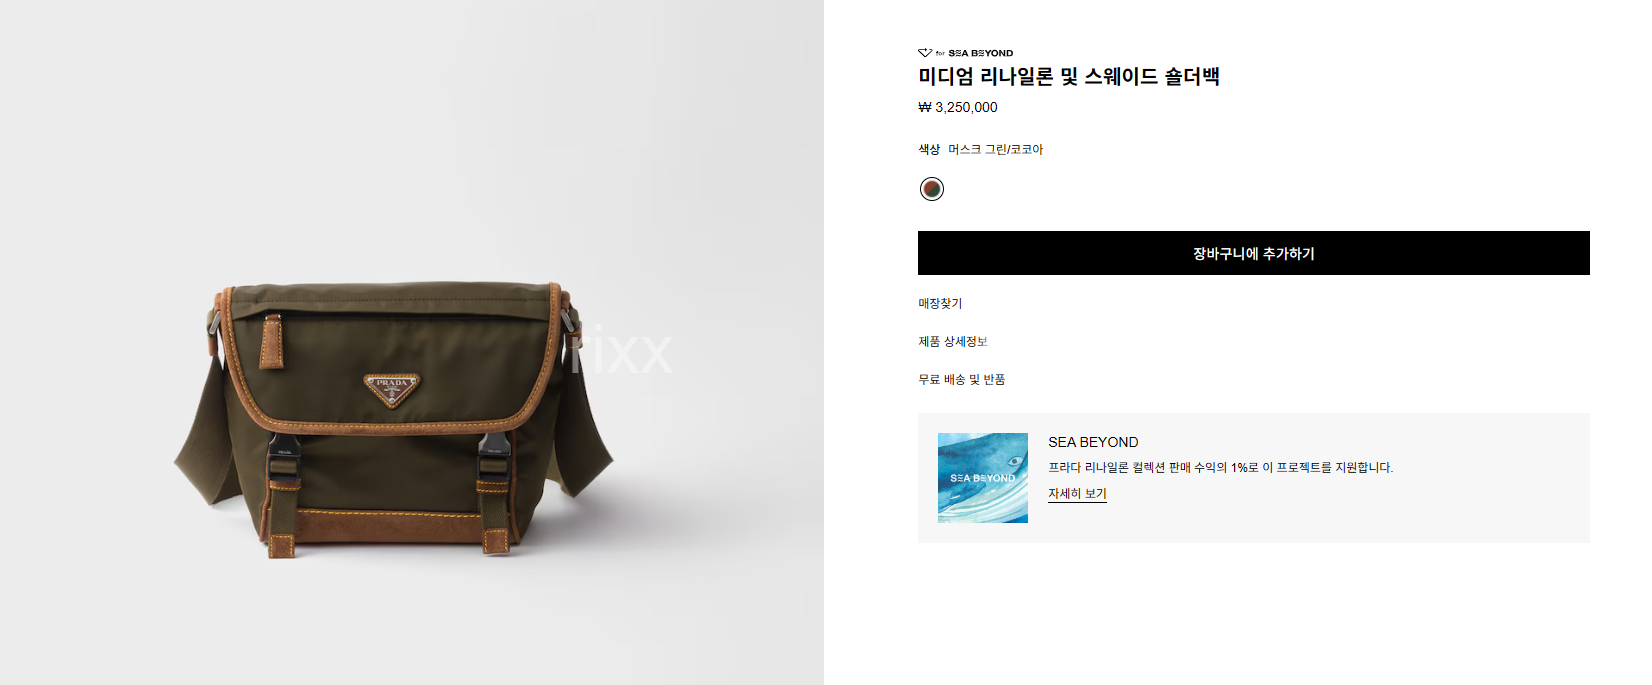Click the SEA BEYOND heading in the info banner

tap(1093, 442)
